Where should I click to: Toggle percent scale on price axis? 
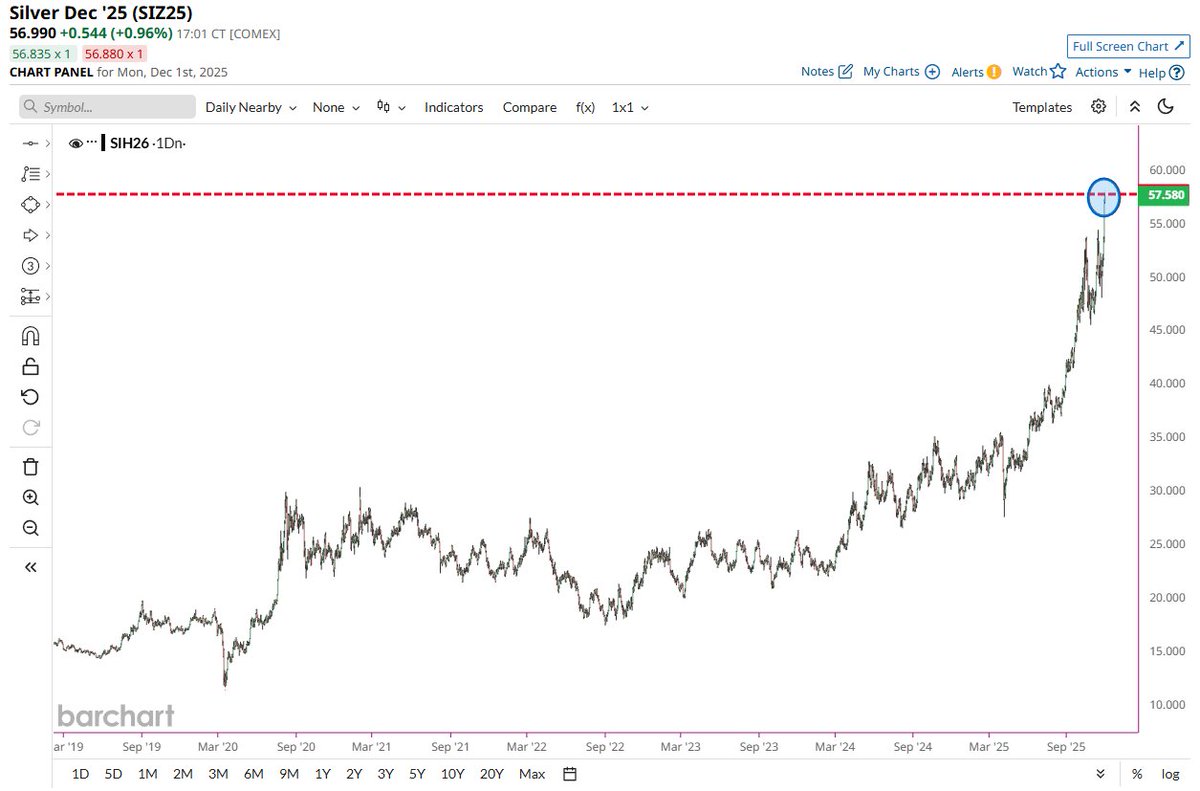coord(1137,774)
